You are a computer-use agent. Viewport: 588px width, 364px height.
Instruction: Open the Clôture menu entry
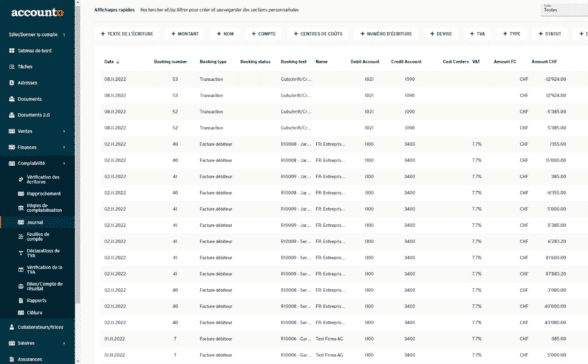pyautogui.click(x=34, y=313)
